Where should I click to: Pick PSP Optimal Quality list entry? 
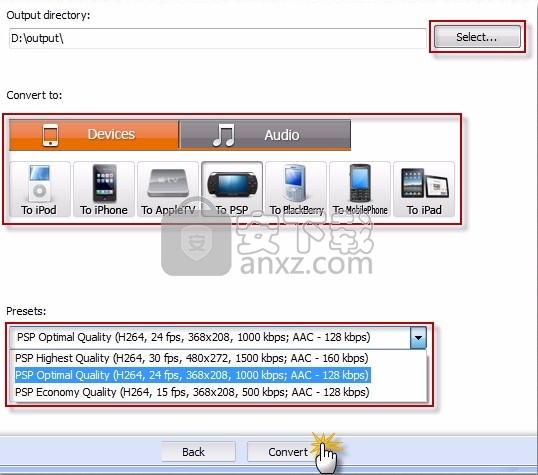pos(192,375)
